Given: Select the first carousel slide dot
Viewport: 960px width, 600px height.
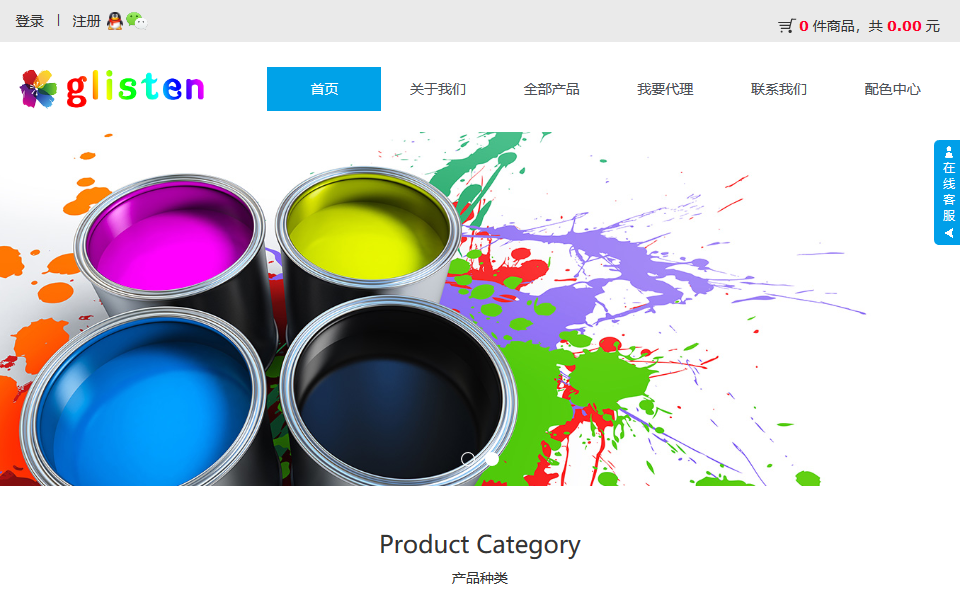Looking at the screenshot, I should [x=468, y=459].
